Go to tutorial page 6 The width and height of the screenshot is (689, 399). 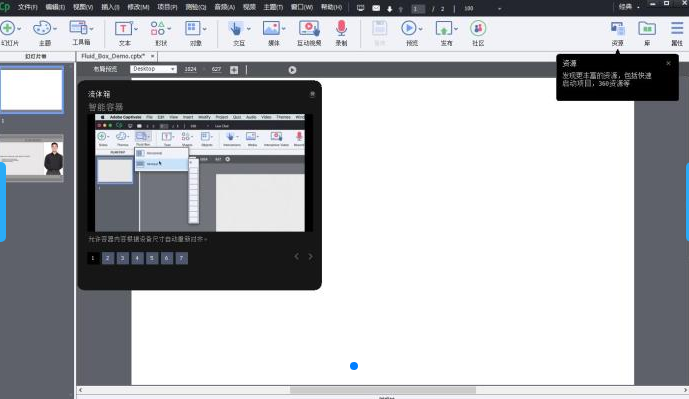coord(167,258)
